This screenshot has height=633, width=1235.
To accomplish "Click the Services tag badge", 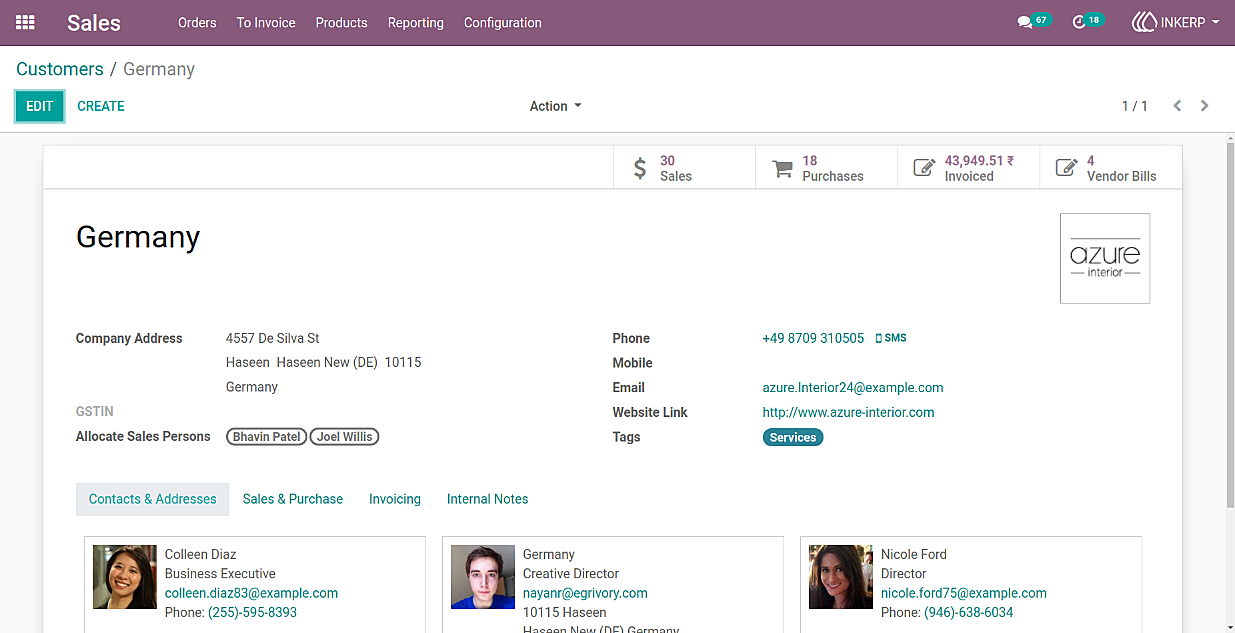I will 793,437.
